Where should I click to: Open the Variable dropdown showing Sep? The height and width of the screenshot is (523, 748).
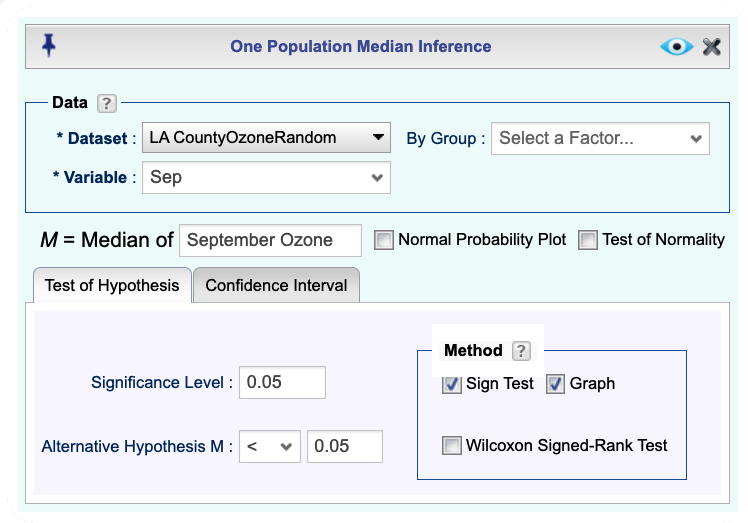[266, 178]
